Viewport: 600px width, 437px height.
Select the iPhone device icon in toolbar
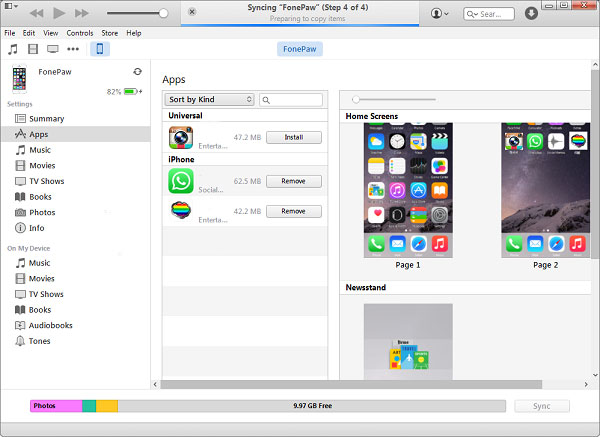[100, 49]
